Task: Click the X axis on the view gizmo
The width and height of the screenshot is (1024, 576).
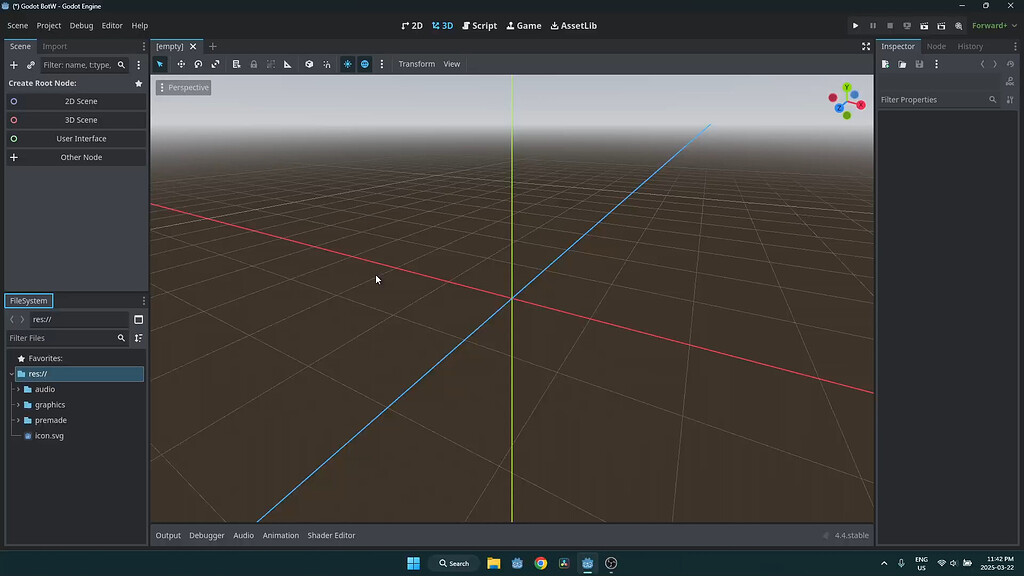Action: (861, 104)
